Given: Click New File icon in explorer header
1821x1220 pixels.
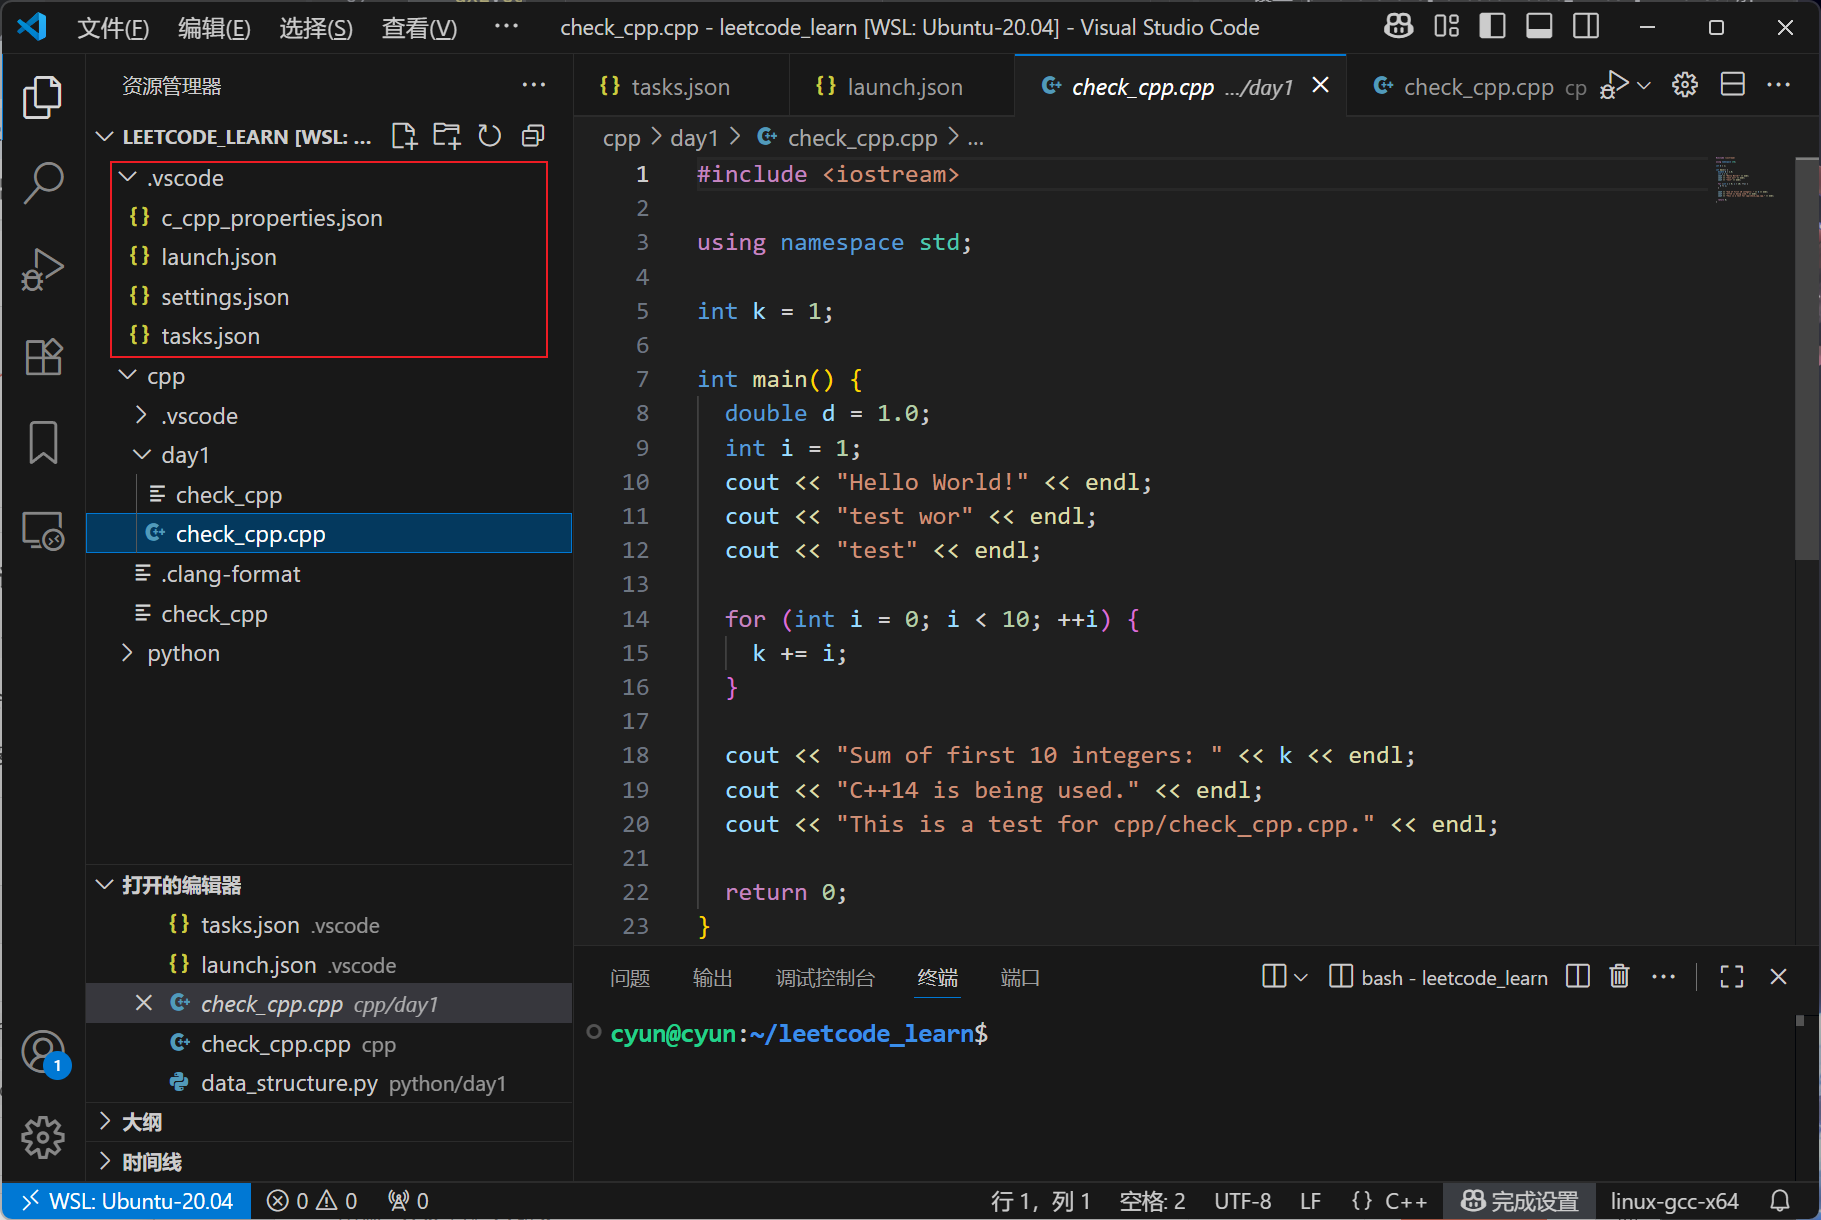Looking at the screenshot, I should (x=404, y=136).
